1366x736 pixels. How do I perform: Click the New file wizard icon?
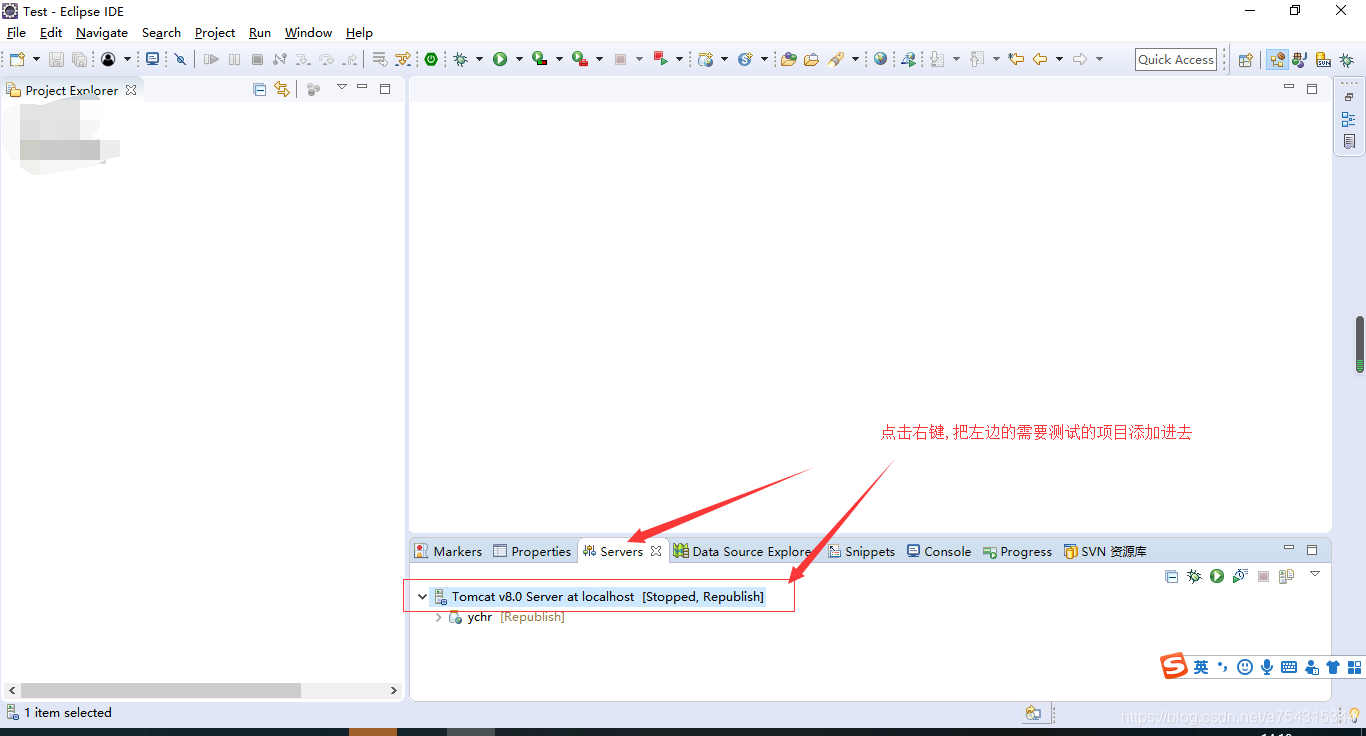click(x=17, y=59)
